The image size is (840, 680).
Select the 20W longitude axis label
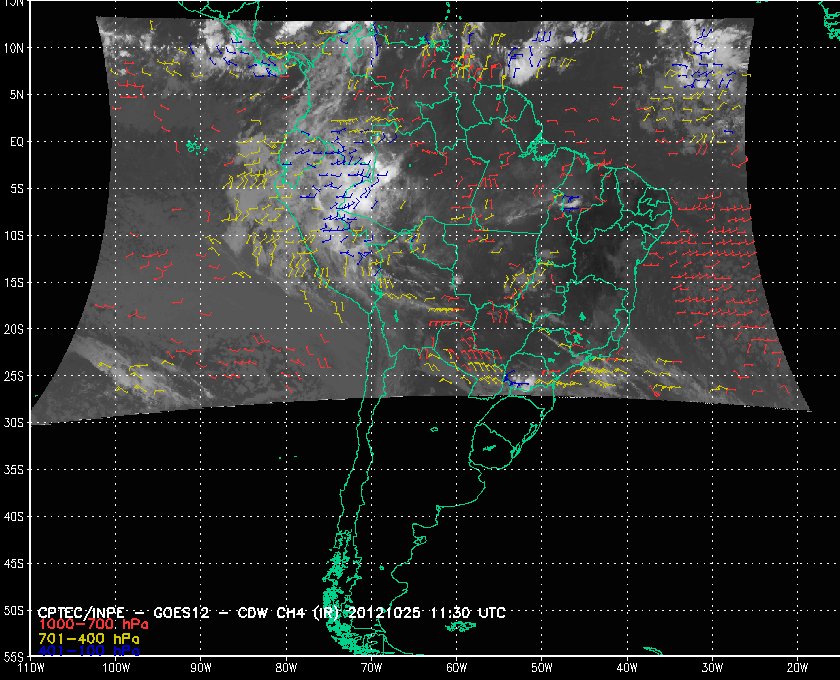click(x=797, y=669)
